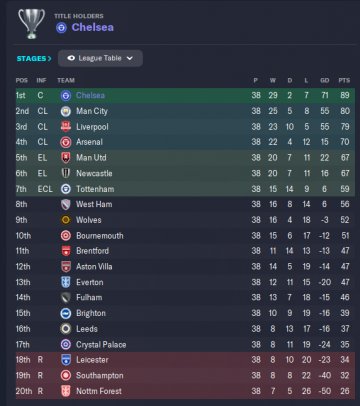Click the Chelsea badge beside title holders
Screen dimensions: 360x406
coord(61,28)
